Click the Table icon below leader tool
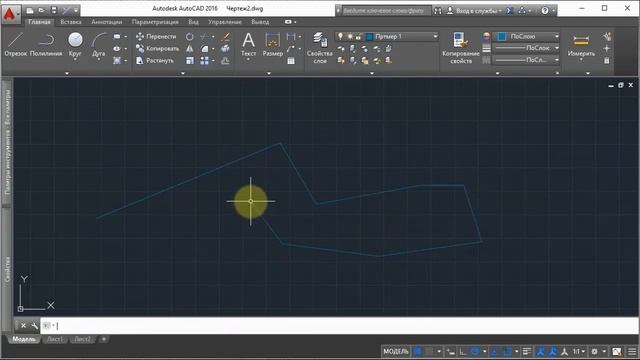 click(291, 61)
